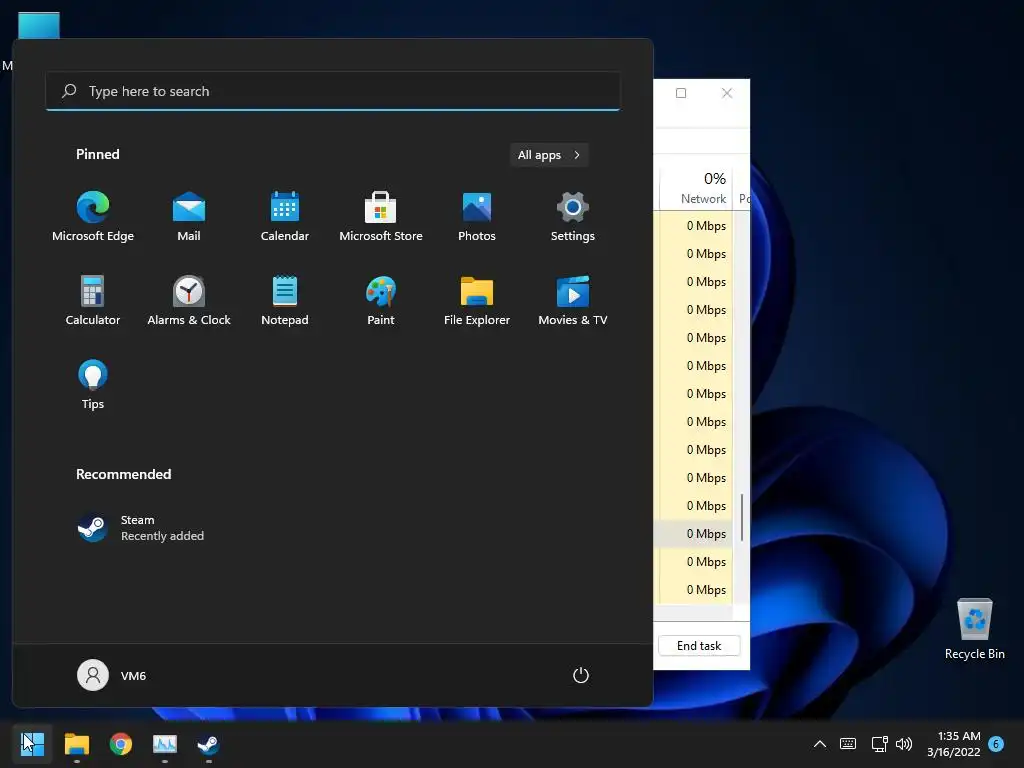Viewport: 1024px width, 768px height.
Task: Open the clock and date flyout
Action: [954, 744]
